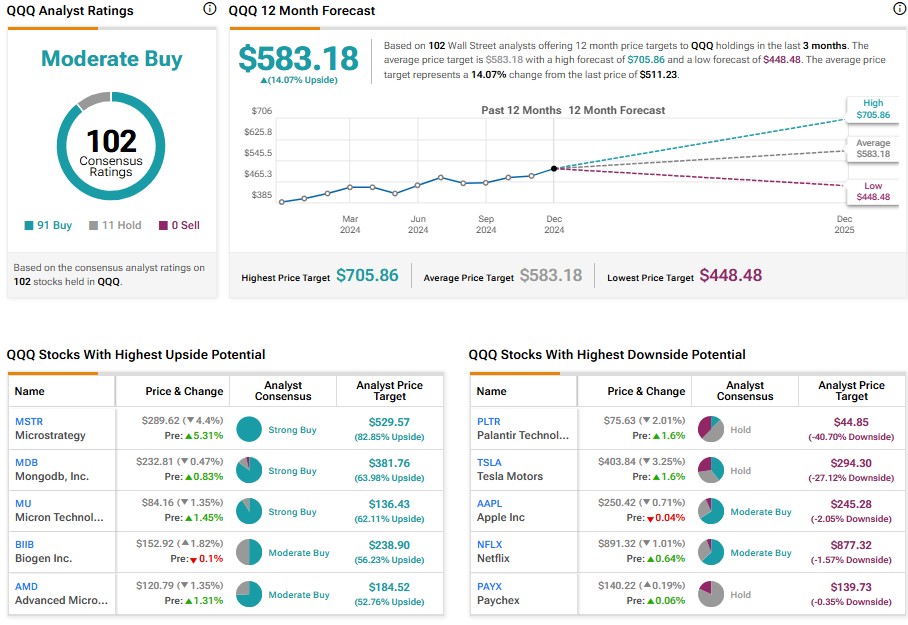The height and width of the screenshot is (625, 908).
Task: Open the PLTR ticker link
Action: 489,422
